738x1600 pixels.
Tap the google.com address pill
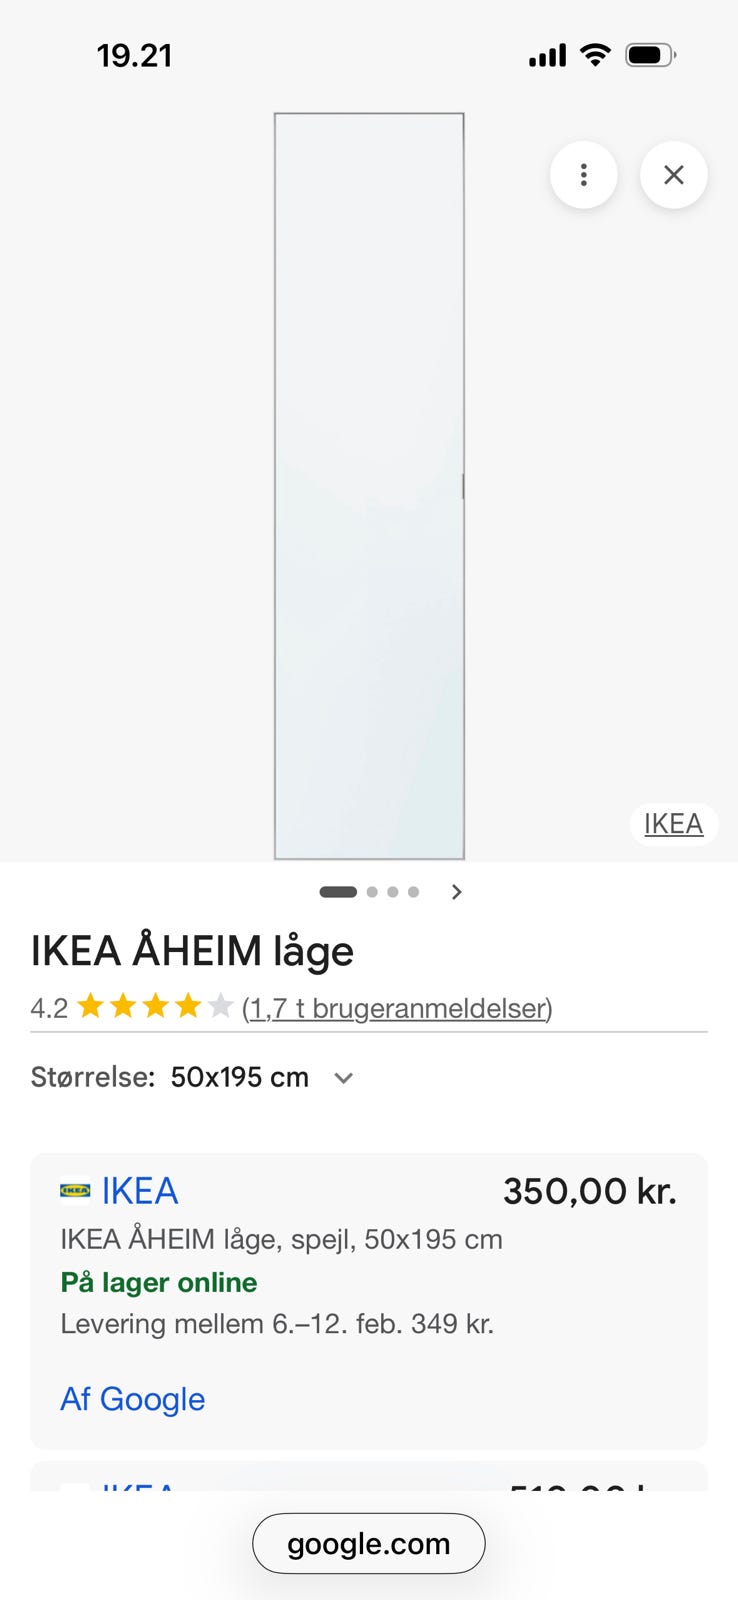coord(368,1544)
